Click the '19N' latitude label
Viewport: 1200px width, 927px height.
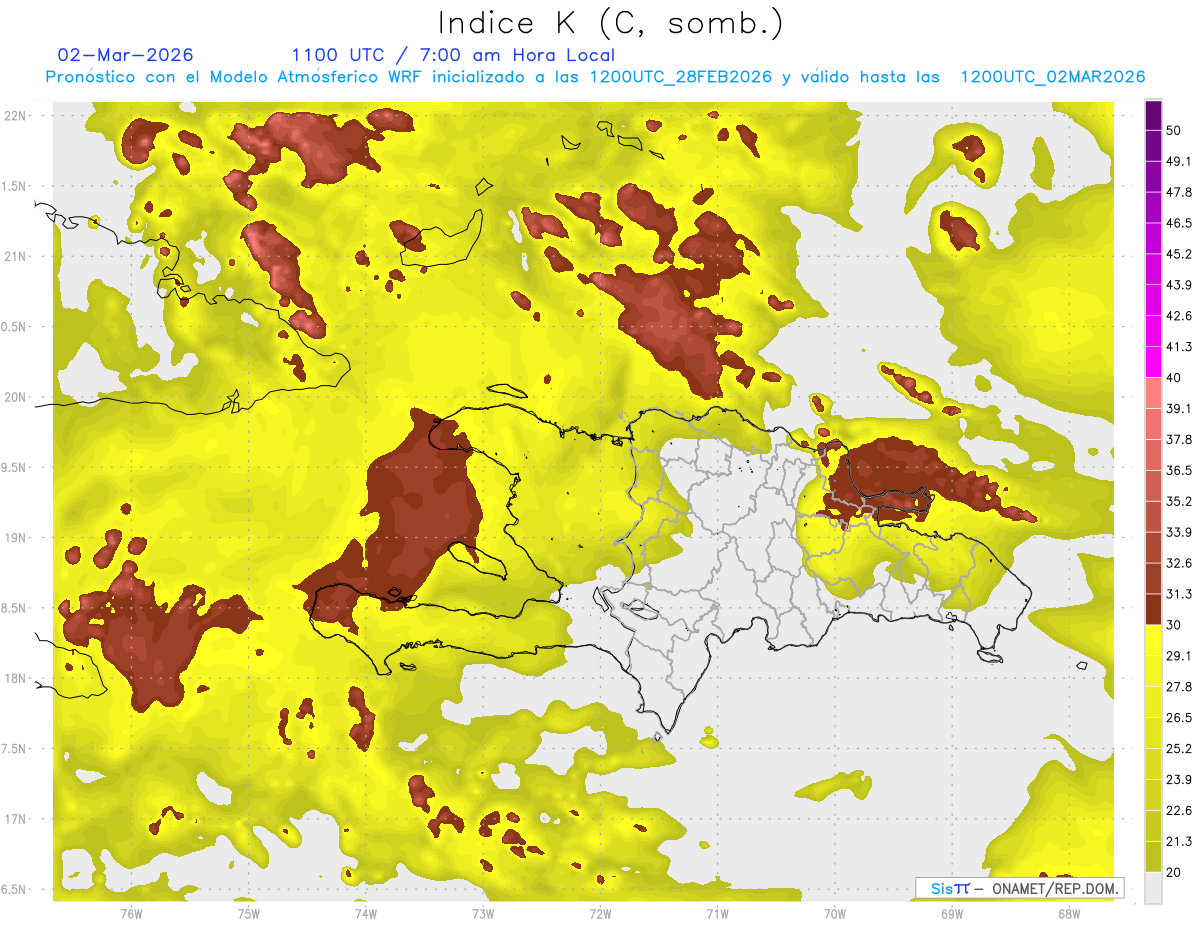(x=16, y=538)
